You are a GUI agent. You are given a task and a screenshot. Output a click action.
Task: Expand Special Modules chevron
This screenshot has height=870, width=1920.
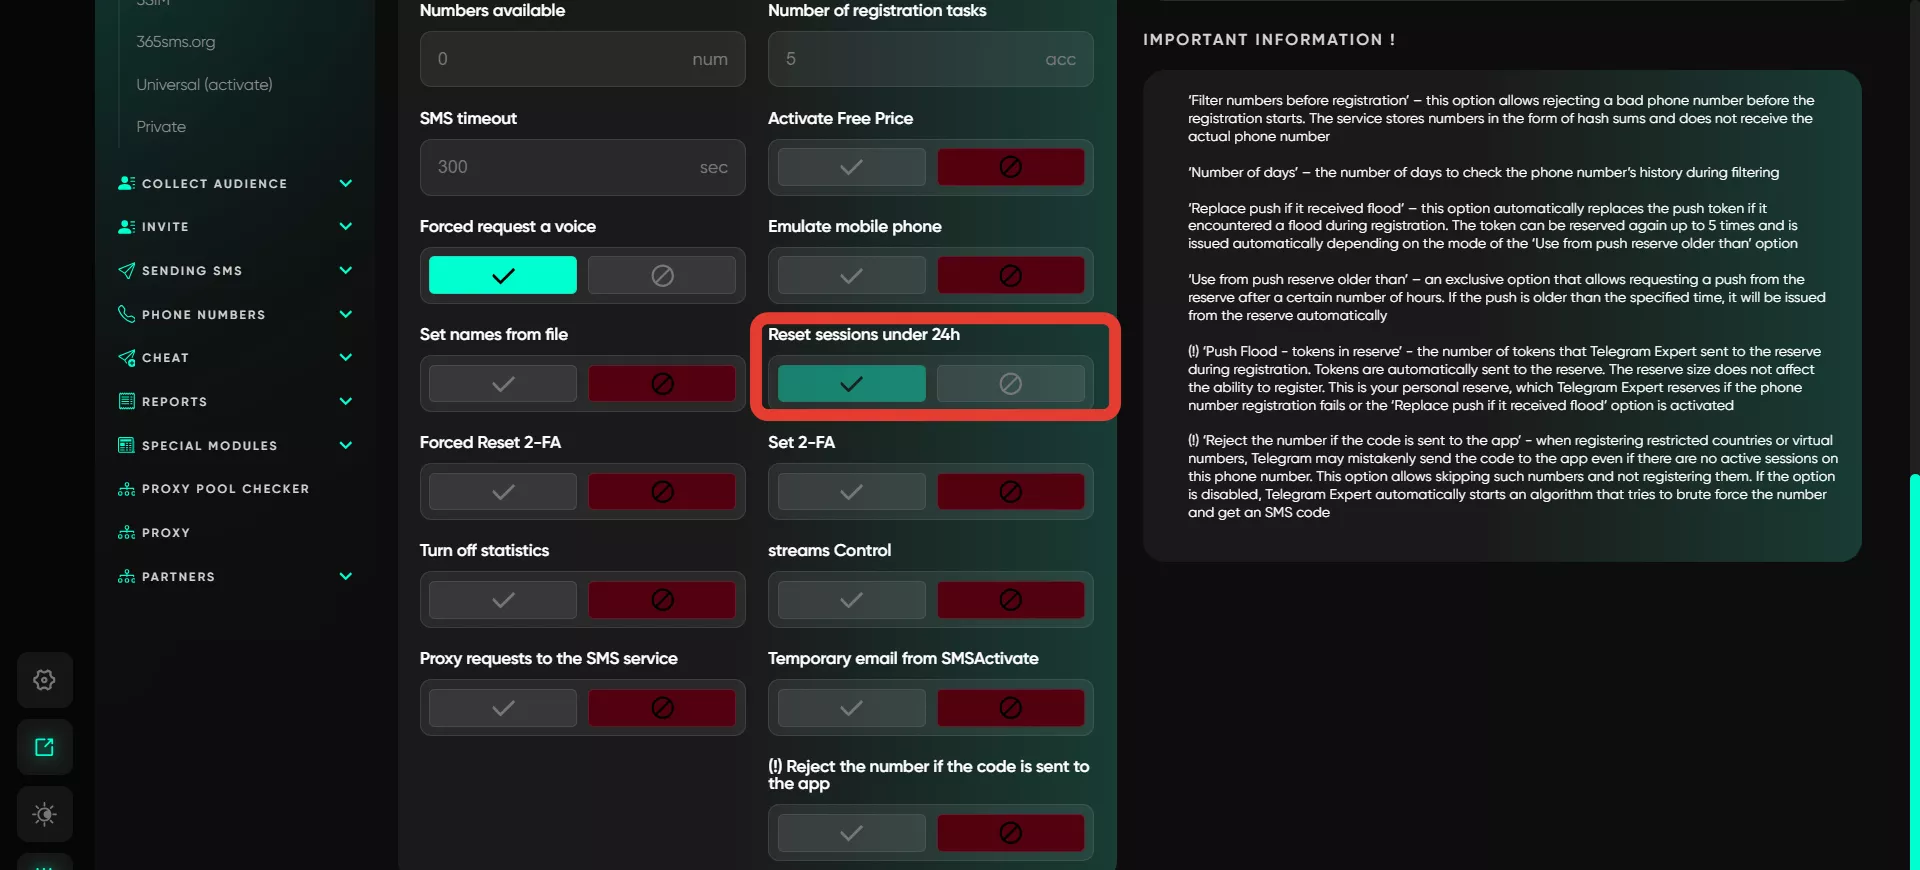click(x=346, y=445)
